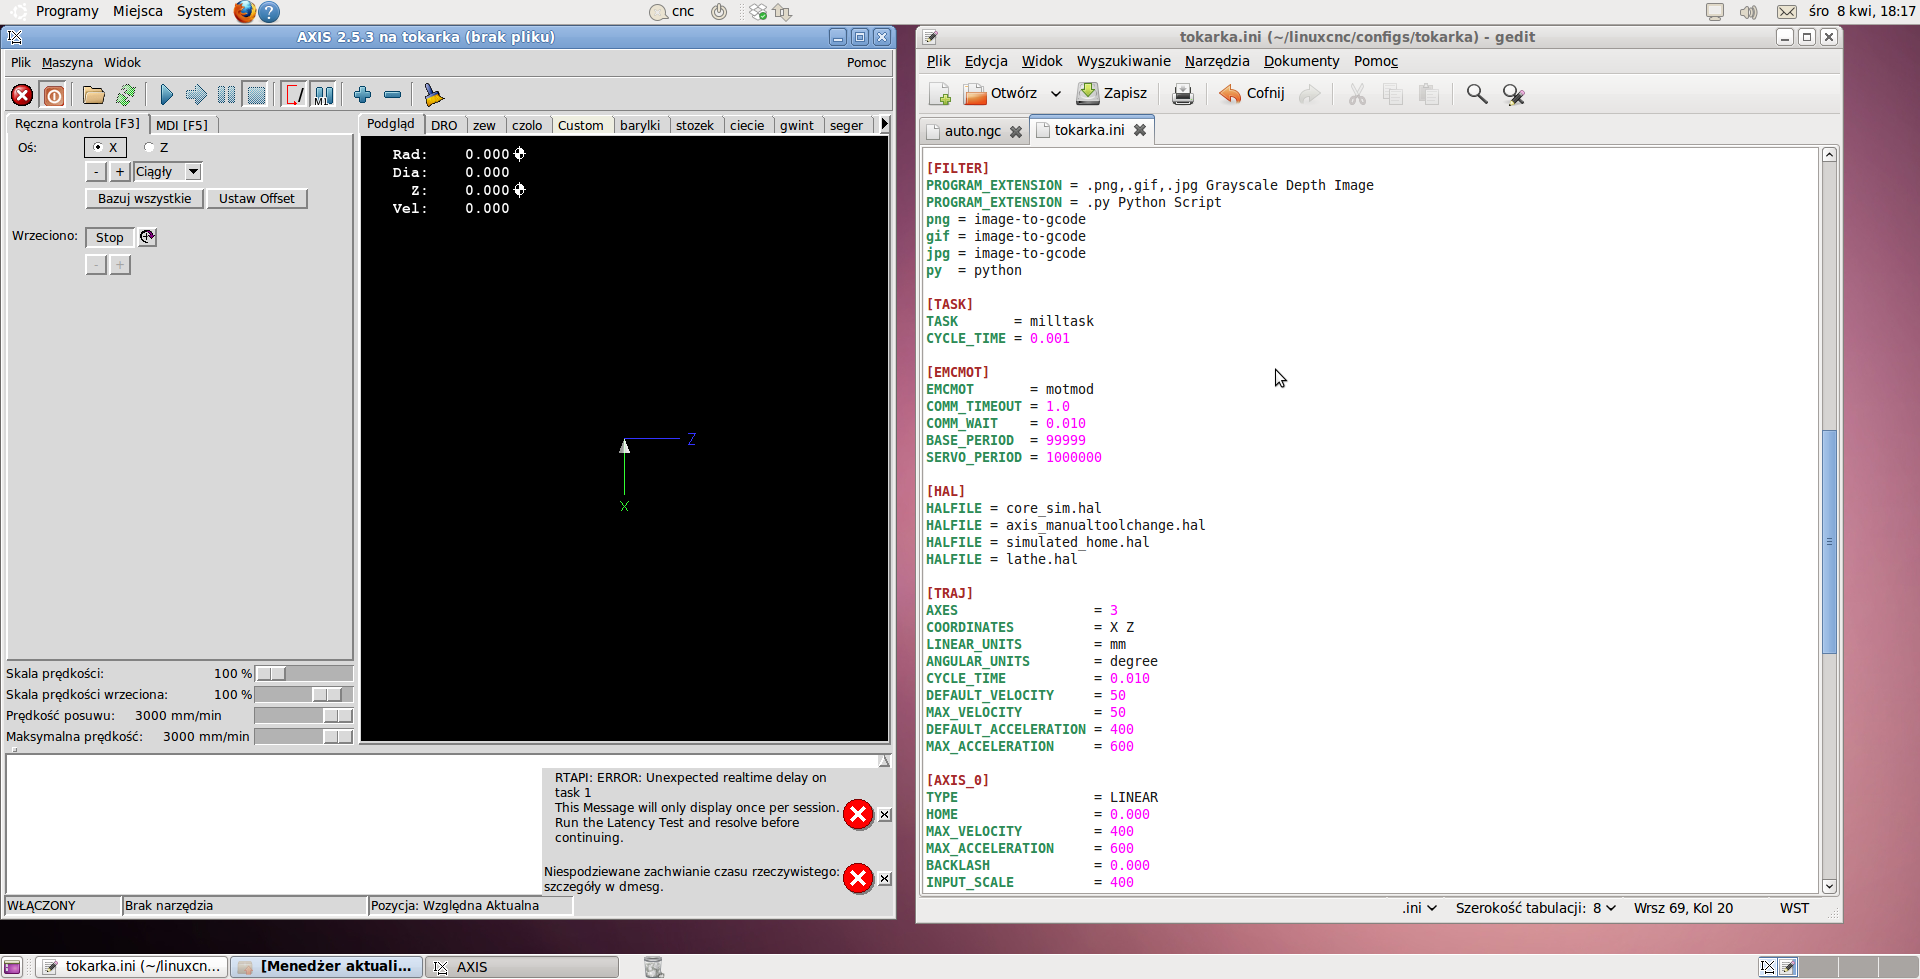Switch to the Menedżer aktuali... taskbar window
This screenshot has width=1920, height=979.
point(327,967)
